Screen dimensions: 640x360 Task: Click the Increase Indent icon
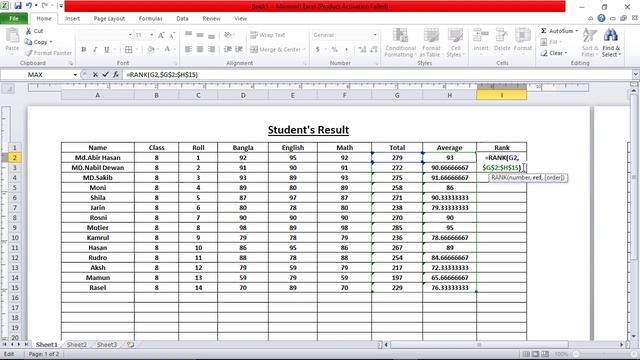(239, 49)
